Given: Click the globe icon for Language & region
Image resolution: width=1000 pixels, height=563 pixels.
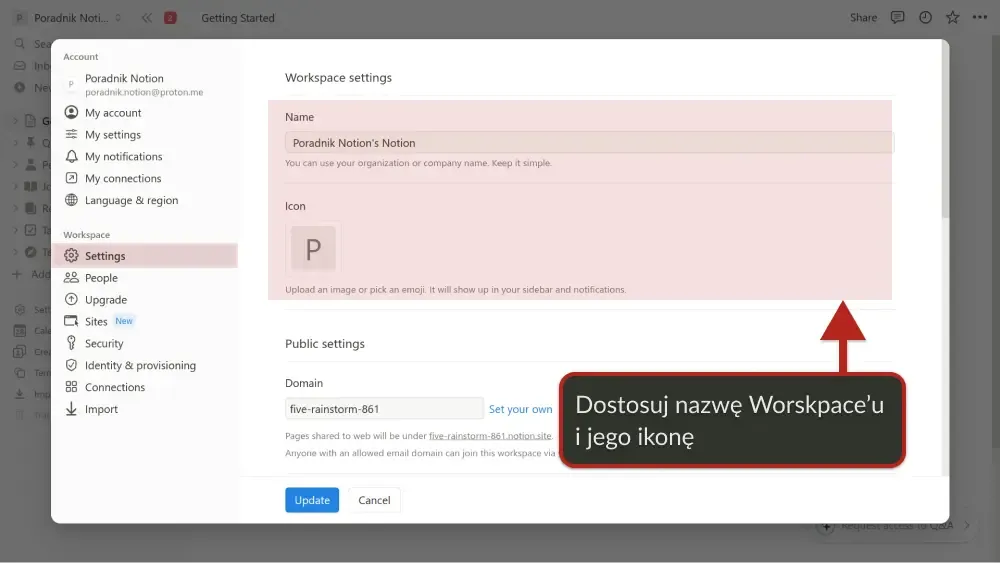Looking at the screenshot, I should 71,200.
